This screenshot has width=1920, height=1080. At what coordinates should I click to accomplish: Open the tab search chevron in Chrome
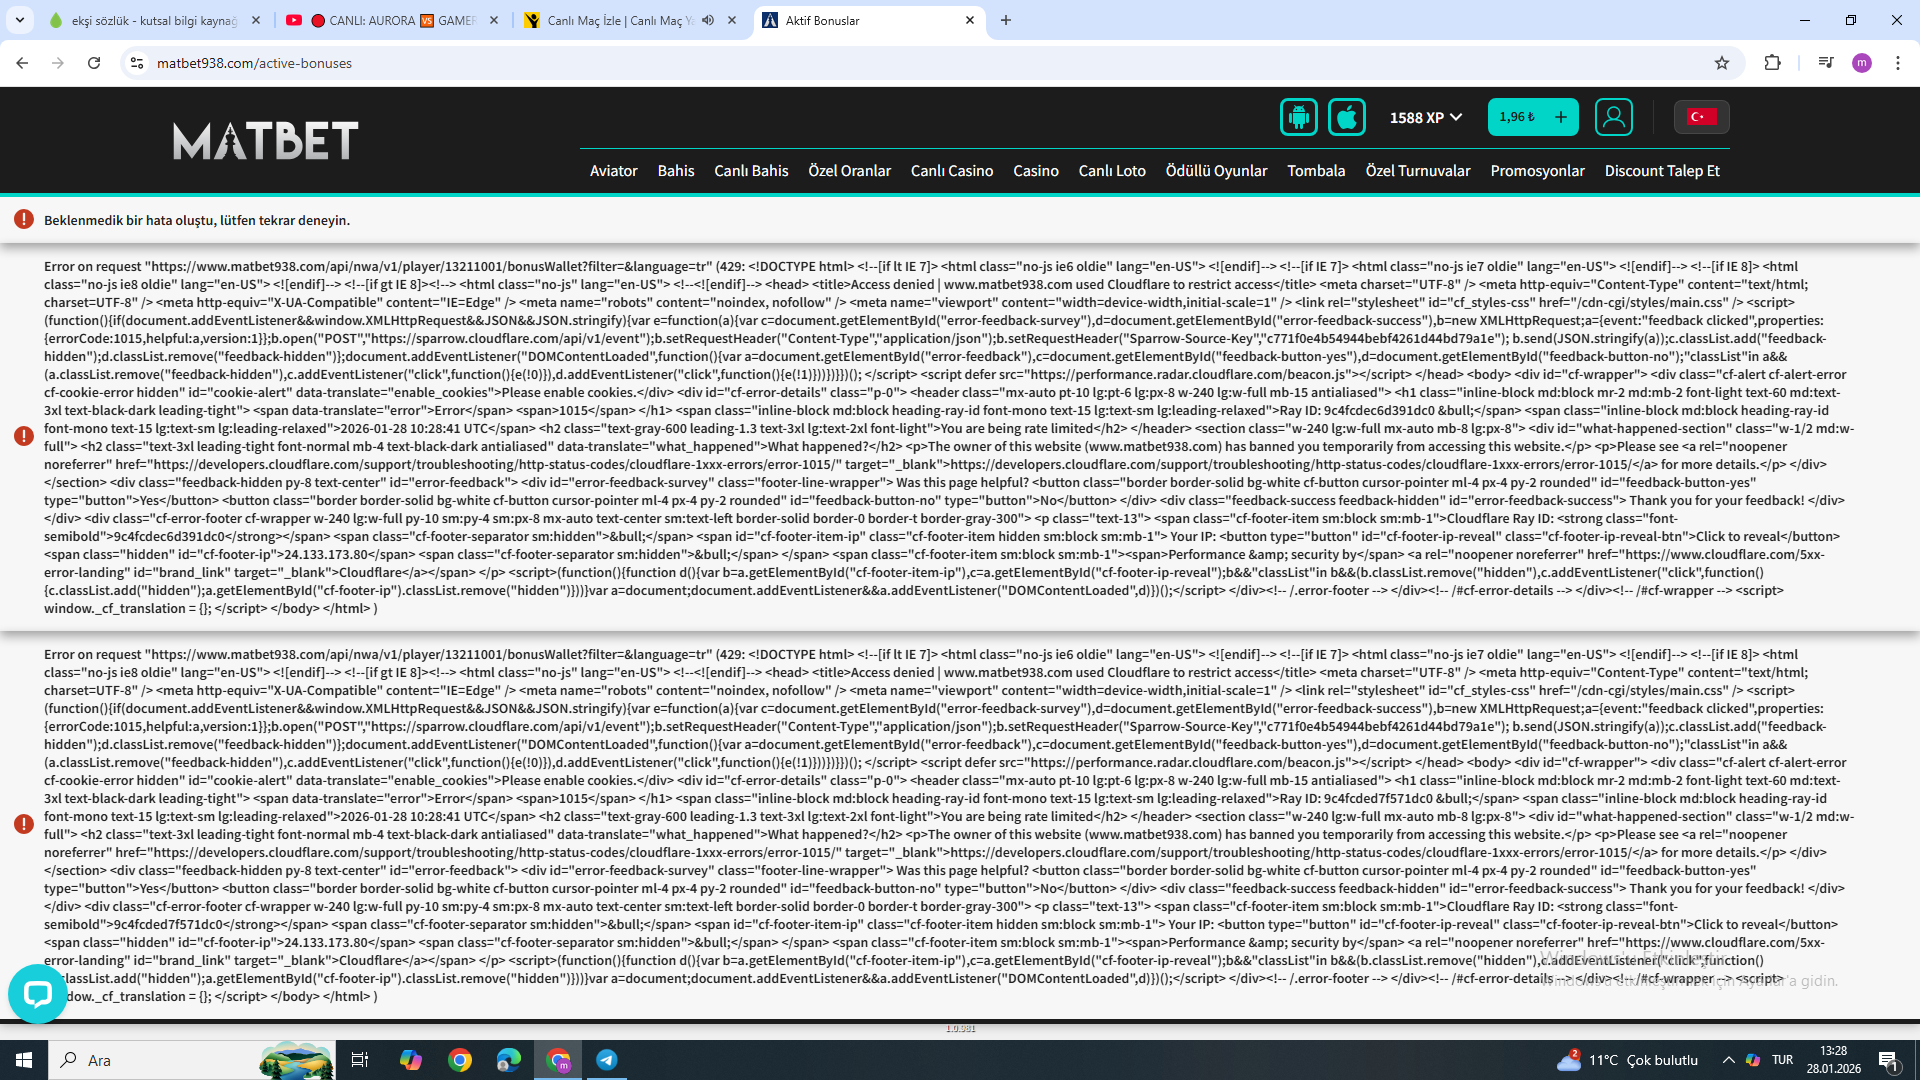20,20
